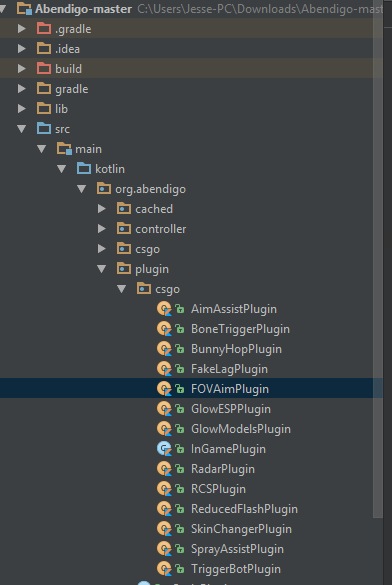392x585 pixels.
Task: Click the green lock icon beside GlowESPPlugin
Action: pos(180,409)
